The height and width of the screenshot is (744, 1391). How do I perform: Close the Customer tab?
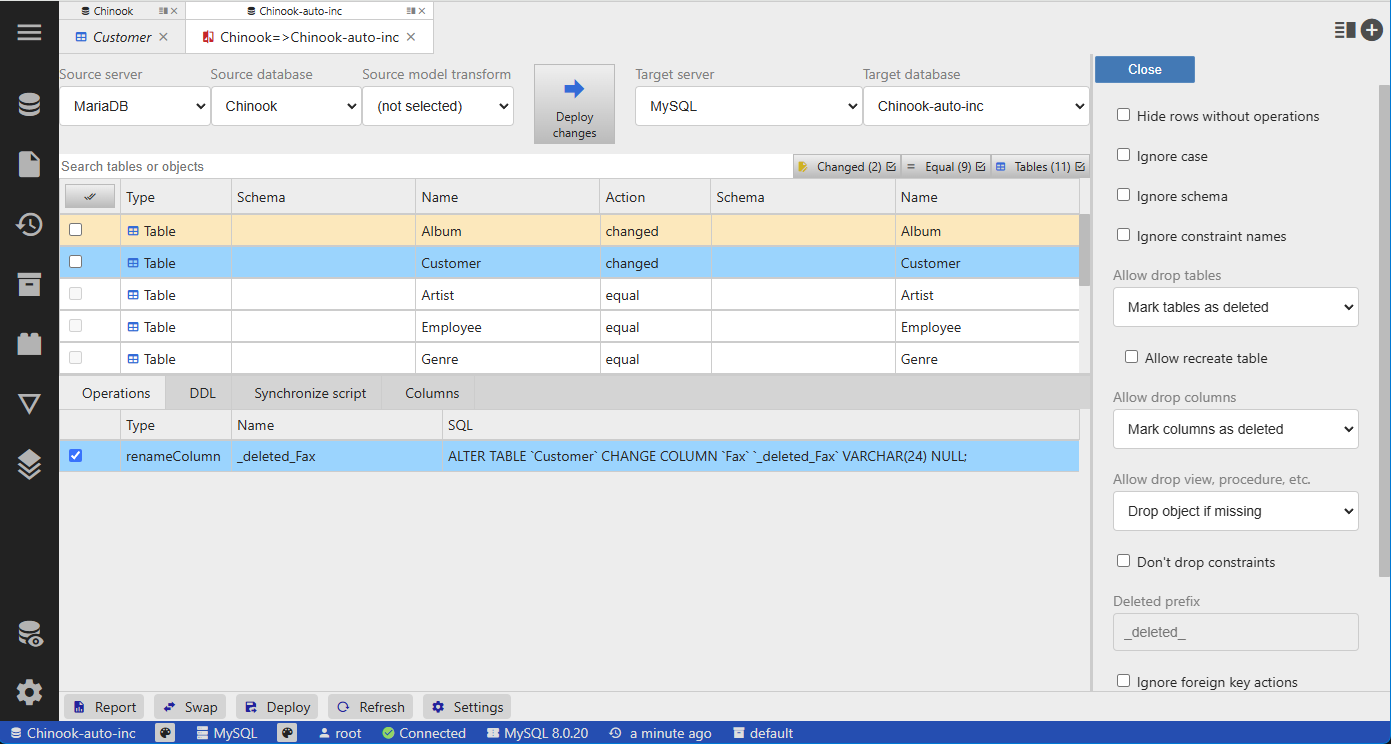coord(164,37)
